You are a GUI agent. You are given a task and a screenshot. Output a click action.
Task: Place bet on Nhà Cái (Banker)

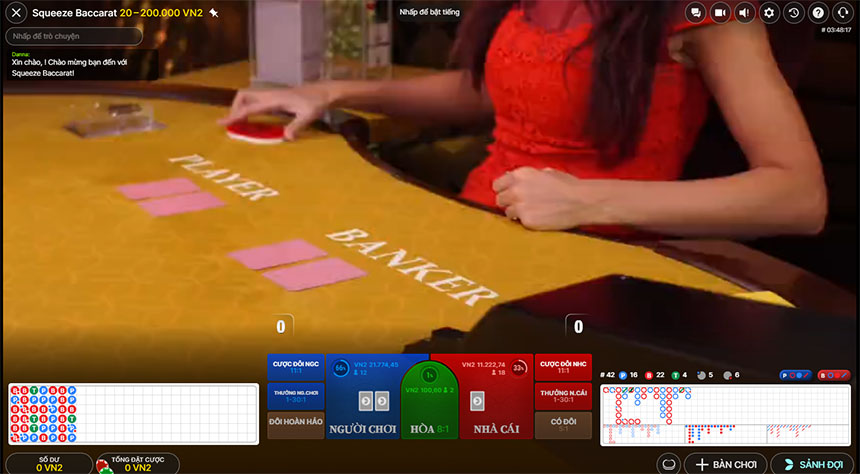pos(496,396)
